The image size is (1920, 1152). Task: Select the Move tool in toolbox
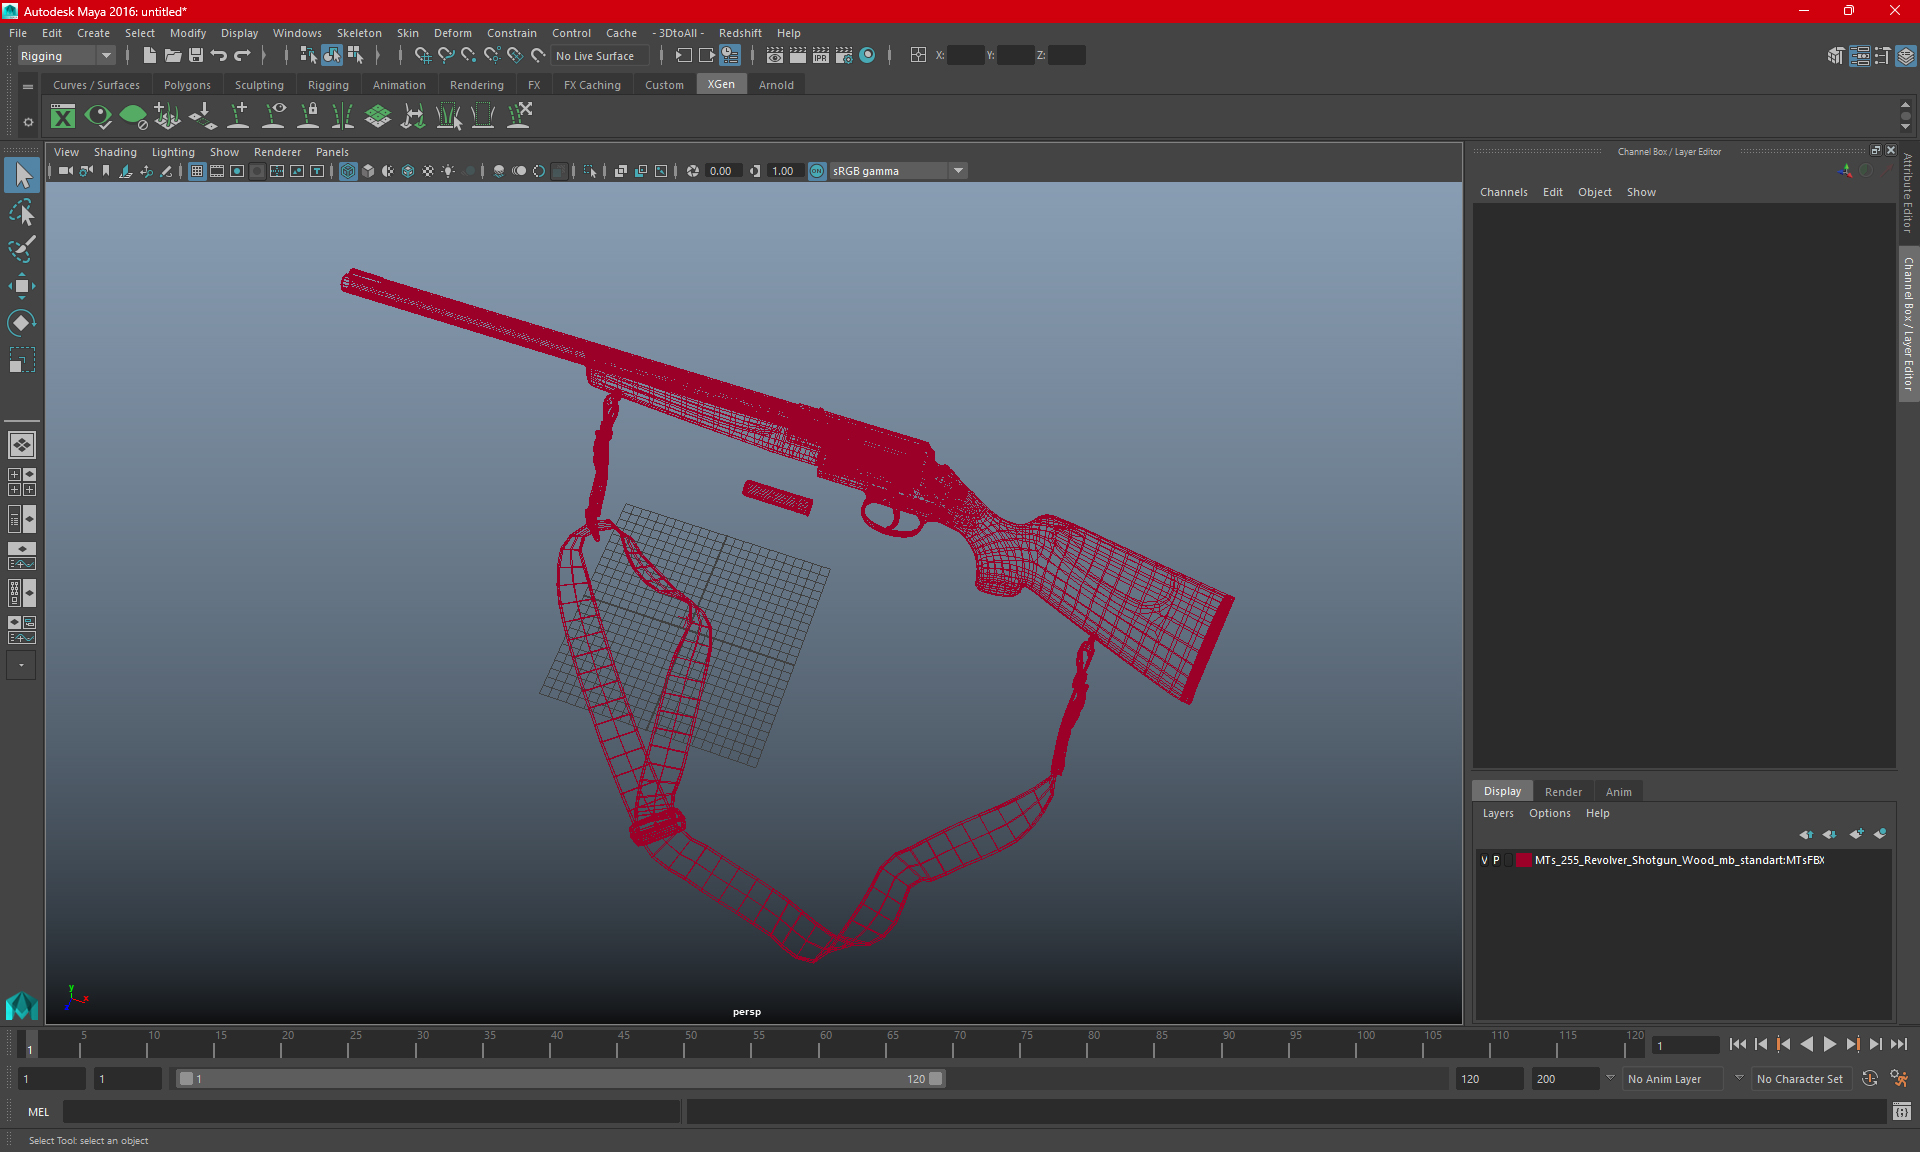pyautogui.click(x=21, y=287)
